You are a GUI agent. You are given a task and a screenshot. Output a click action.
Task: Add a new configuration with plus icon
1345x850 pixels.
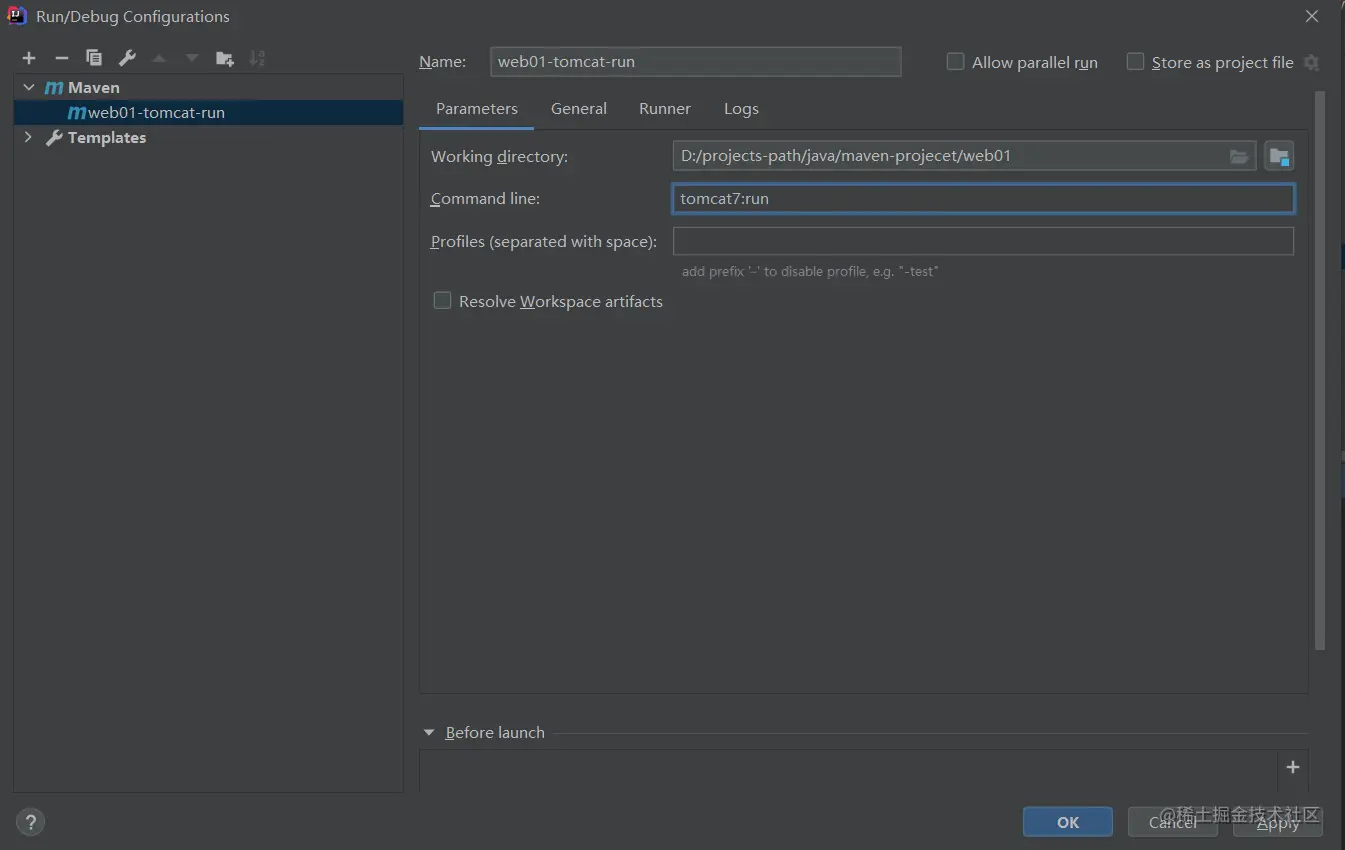click(29, 58)
